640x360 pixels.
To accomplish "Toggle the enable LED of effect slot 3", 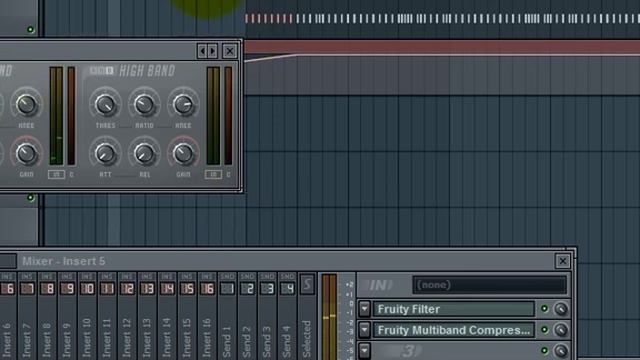I will [x=544, y=350].
